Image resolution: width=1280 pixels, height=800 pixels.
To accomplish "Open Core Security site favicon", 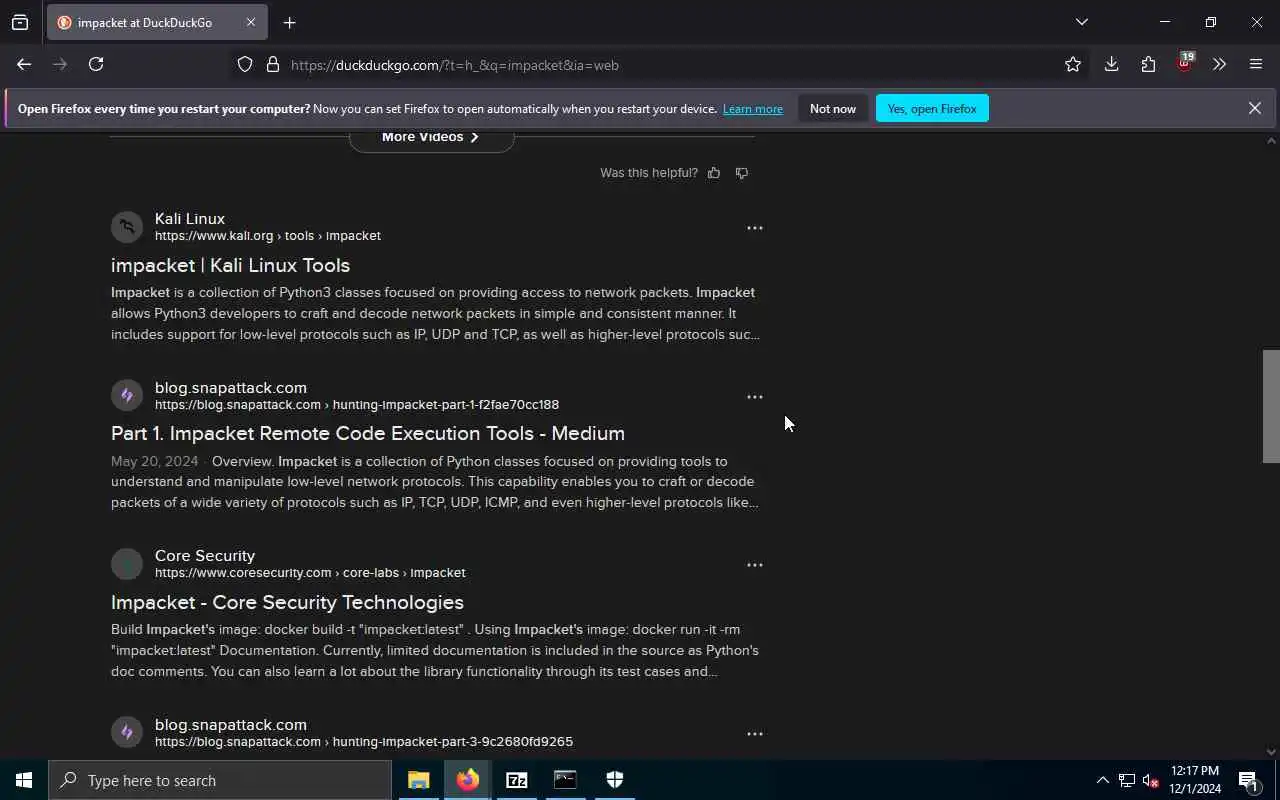I will coord(127,564).
